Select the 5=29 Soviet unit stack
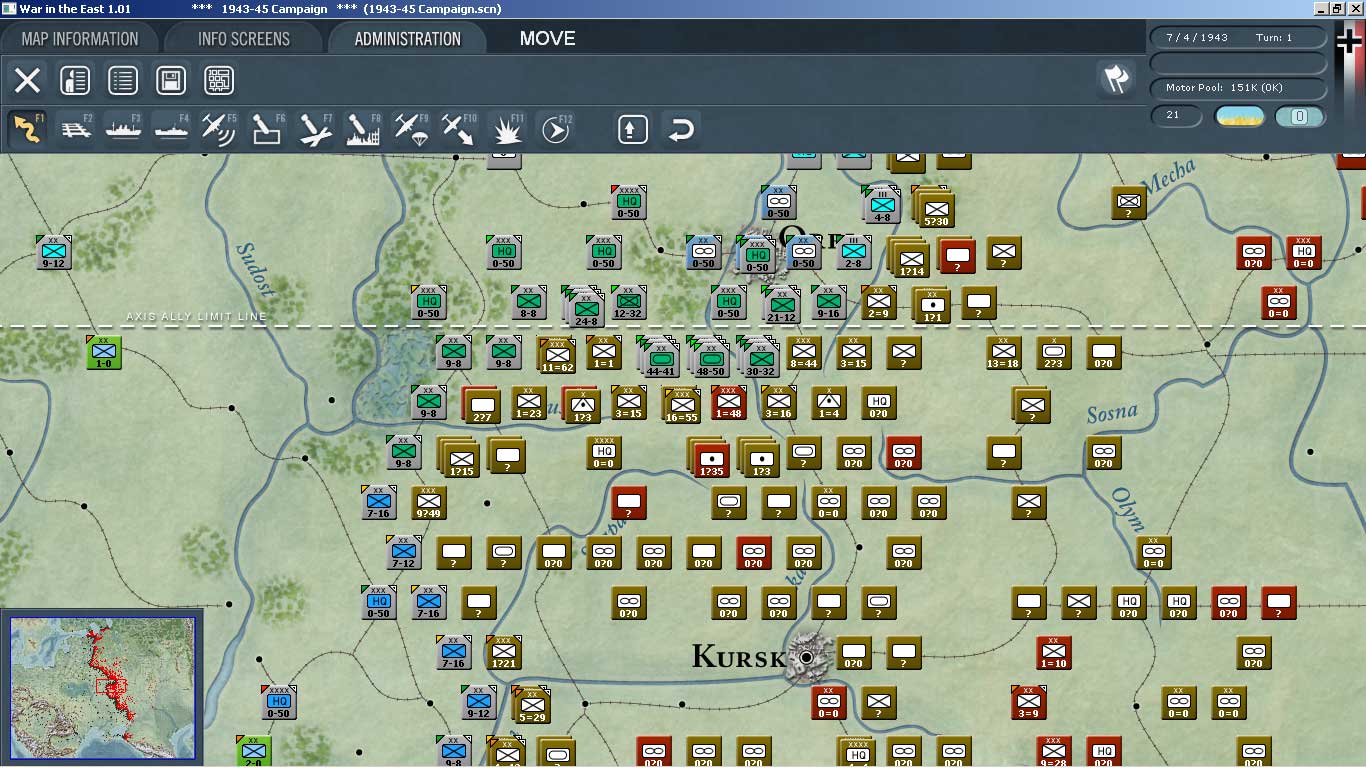Viewport: 1366px width, 768px height. [x=532, y=705]
